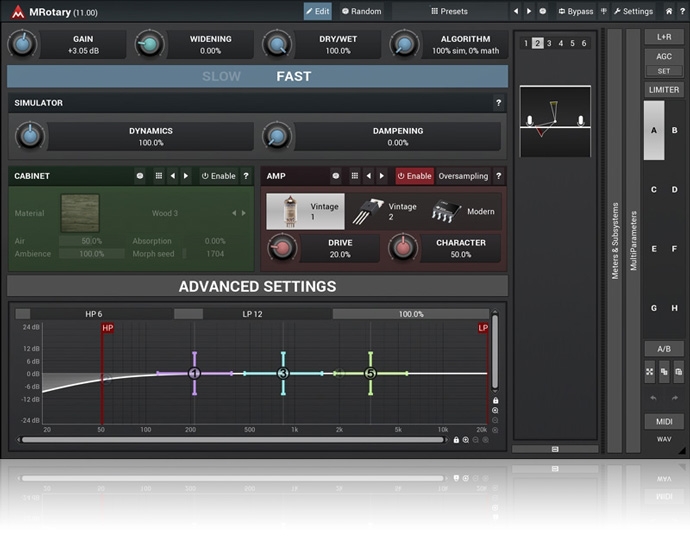Screen dimensions: 690x537
Task: Select the SLOW speed mode
Action: click(221, 76)
